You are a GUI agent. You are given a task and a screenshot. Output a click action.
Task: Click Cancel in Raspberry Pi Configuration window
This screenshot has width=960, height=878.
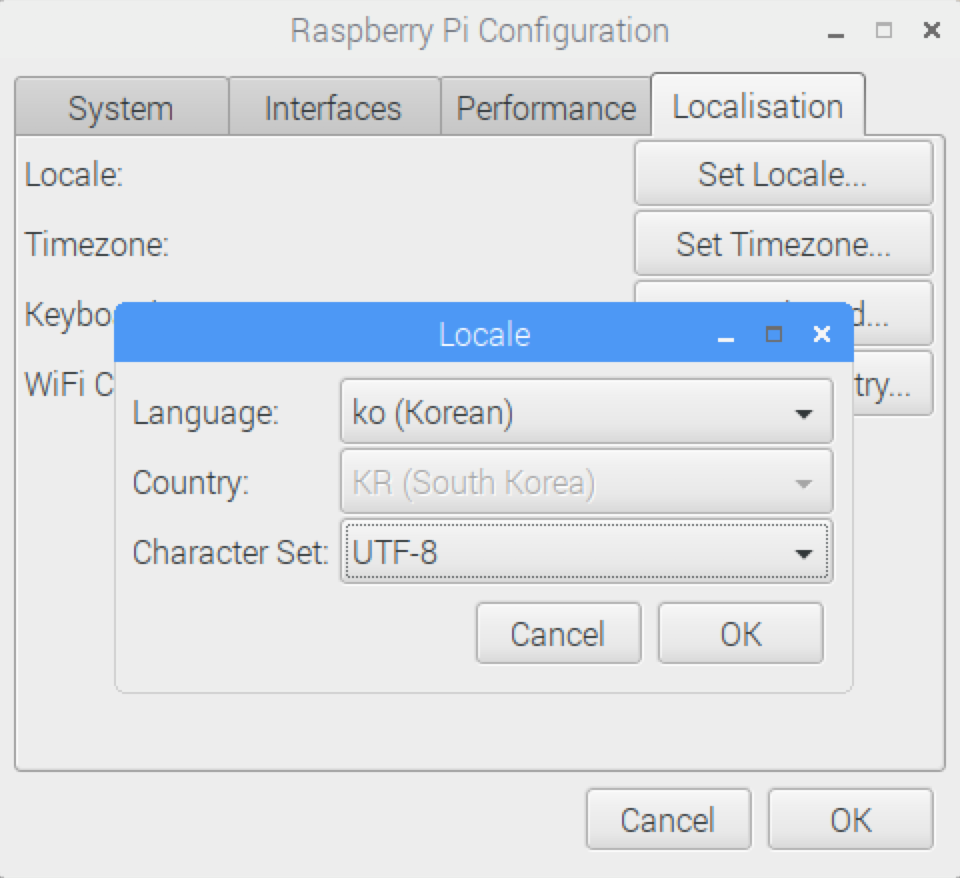[669, 819]
